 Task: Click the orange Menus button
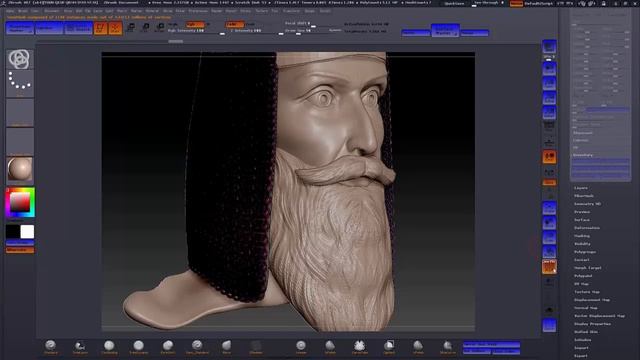point(516,3)
